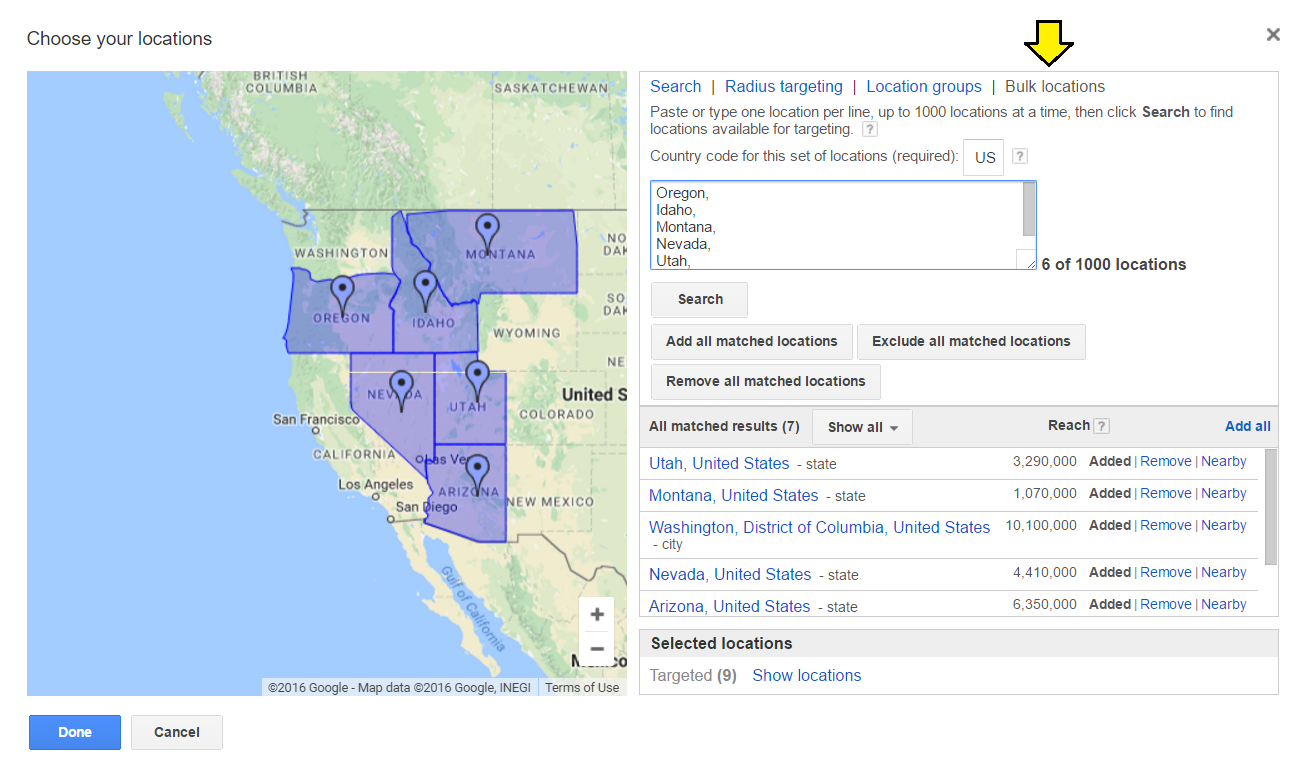
Task: Open Utah, United States result link
Action: pos(719,463)
